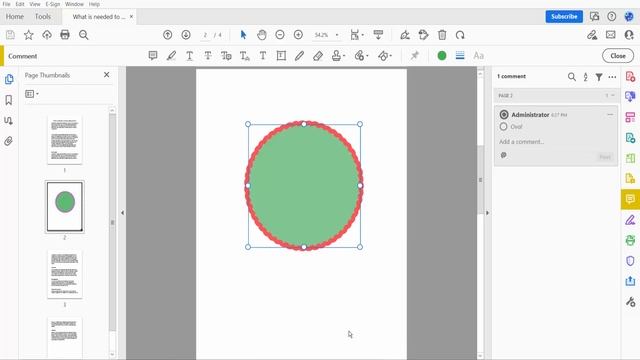The width and height of the screenshot is (640, 360).
Task: Open the comments panel options menu
Action: [x=612, y=77]
